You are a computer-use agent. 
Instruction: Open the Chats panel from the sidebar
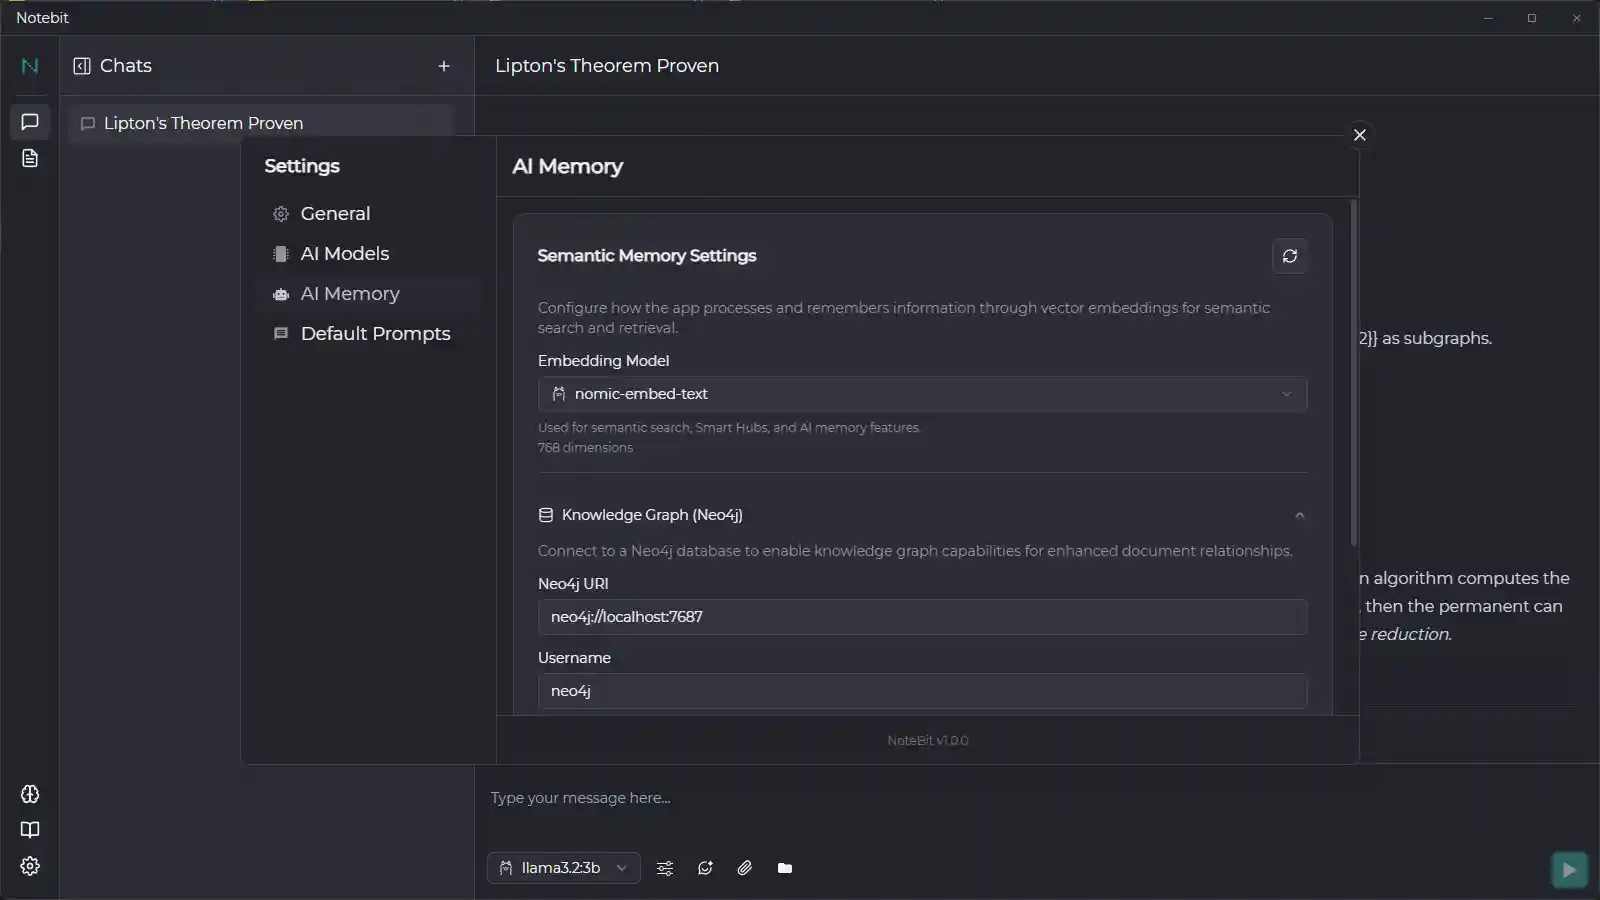point(29,122)
